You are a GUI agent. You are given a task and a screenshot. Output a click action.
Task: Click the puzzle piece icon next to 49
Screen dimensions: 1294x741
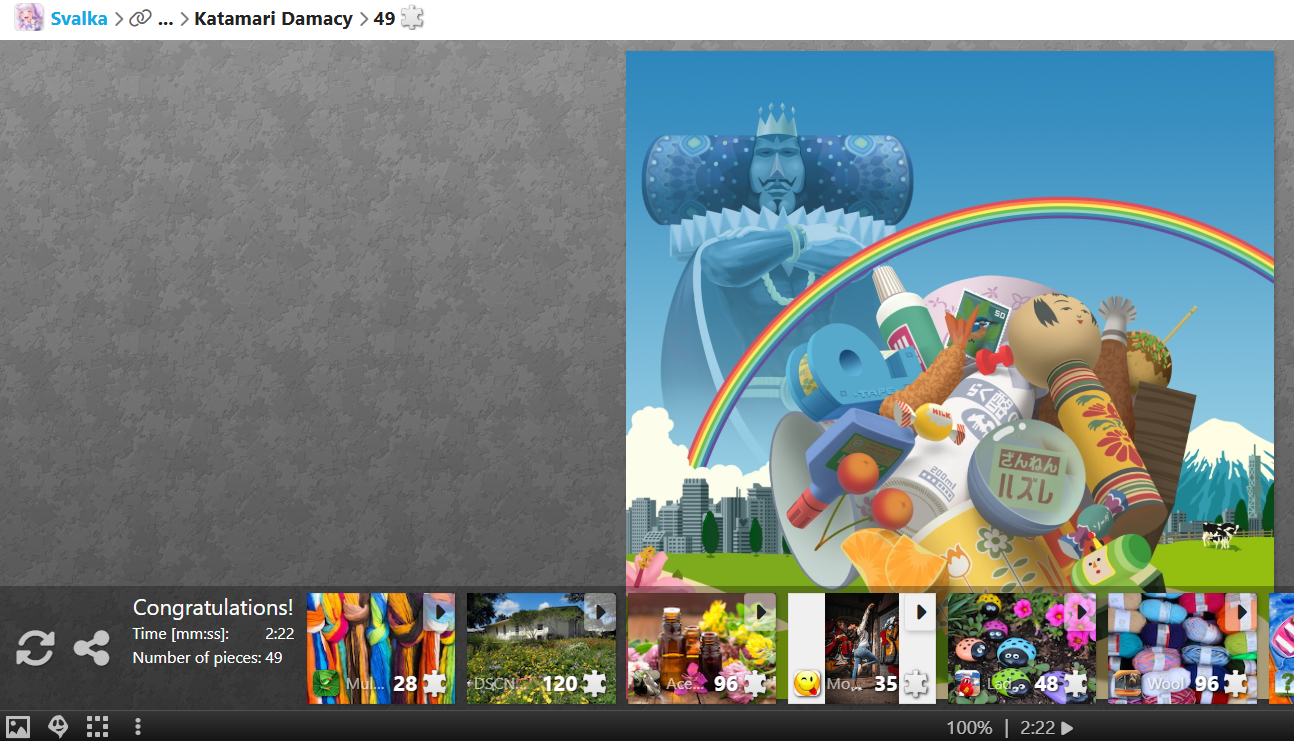tap(412, 18)
